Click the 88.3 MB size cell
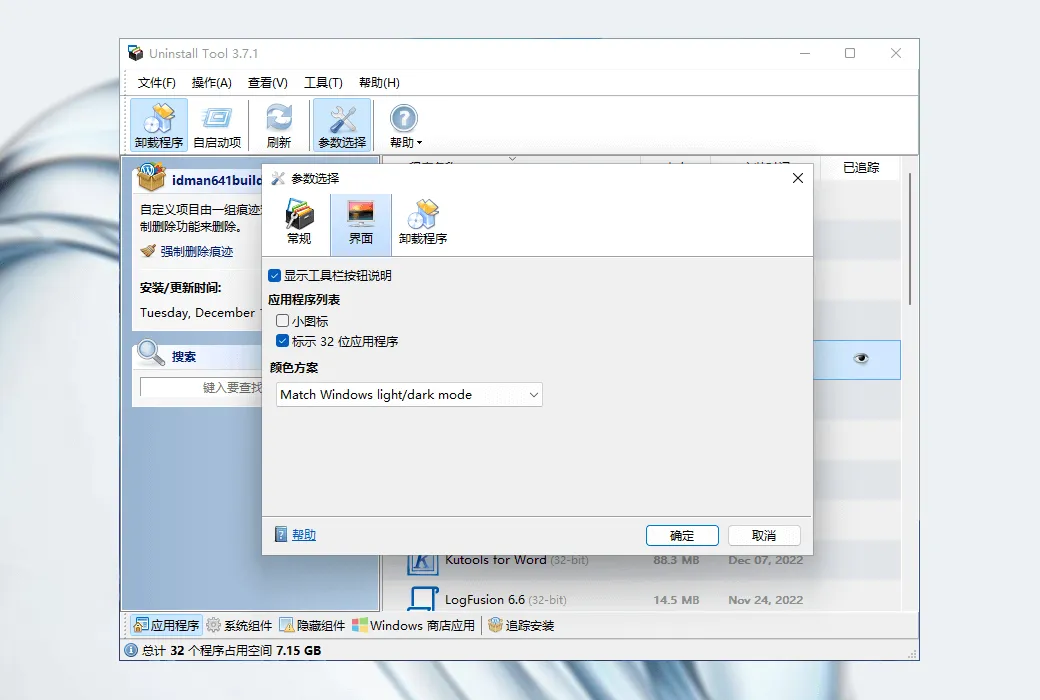Image resolution: width=1040 pixels, height=700 pixels. pyautogui.click(x=676, y=560)
